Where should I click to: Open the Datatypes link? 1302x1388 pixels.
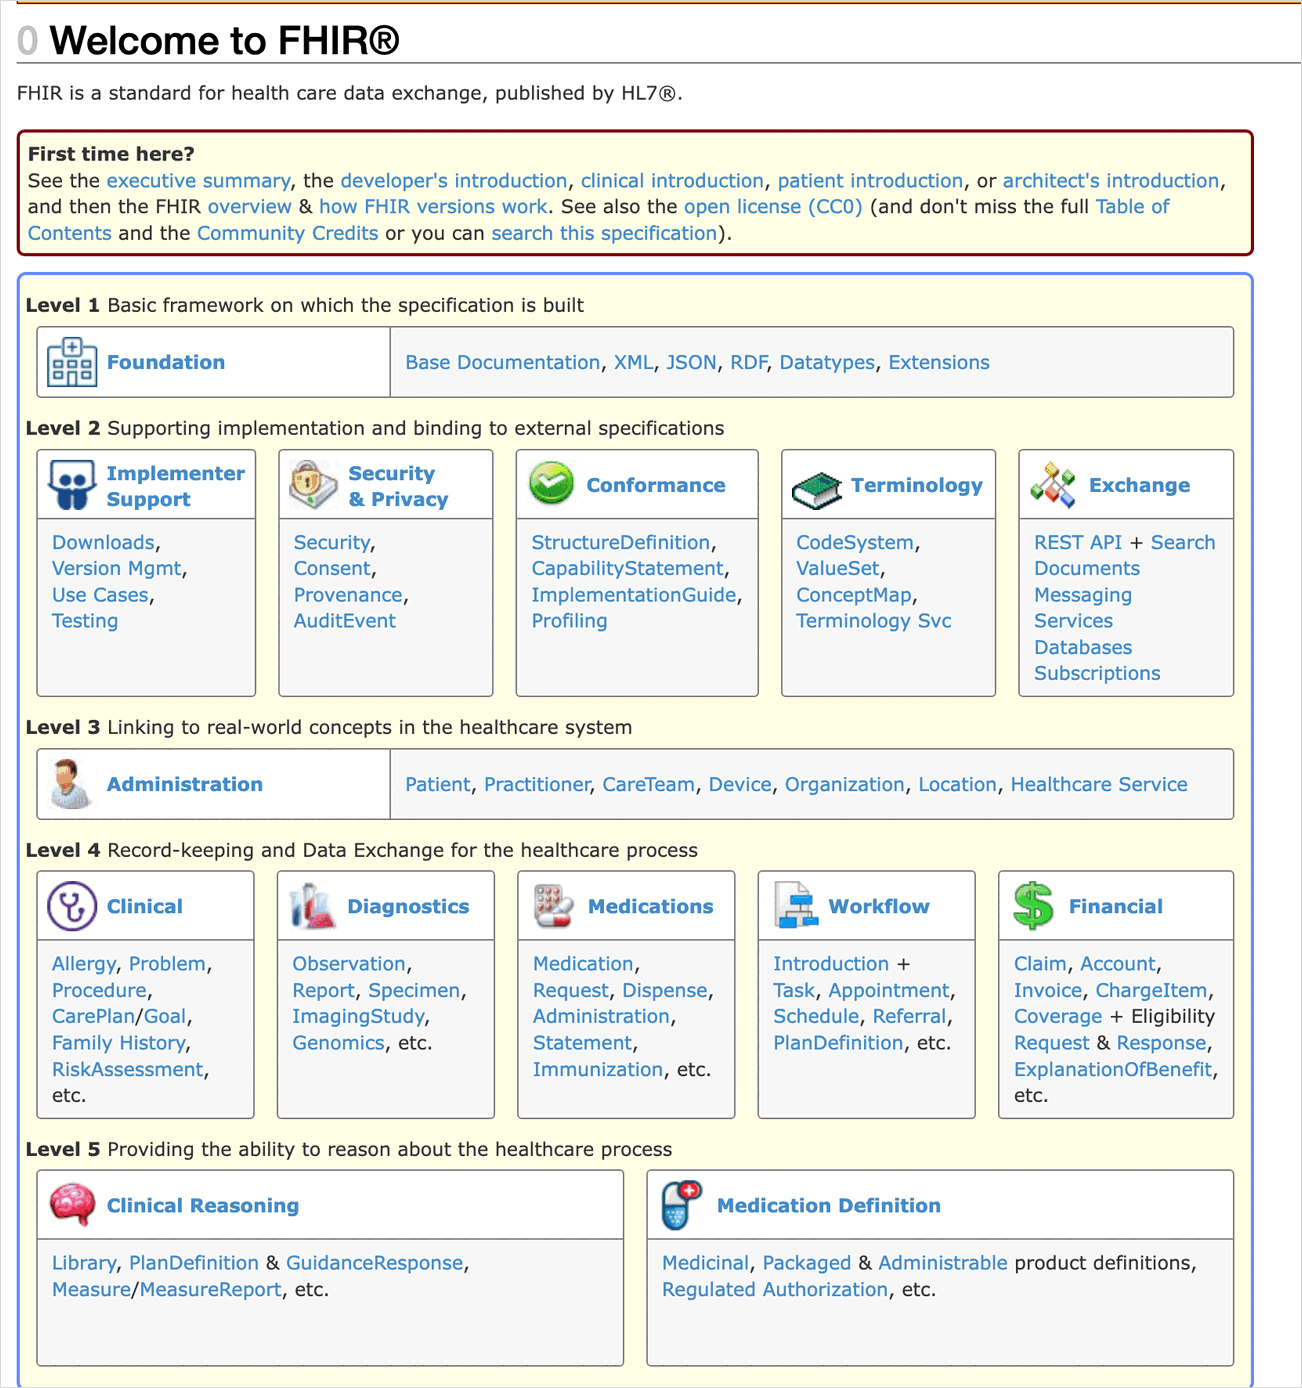click(x=827, y=362)
